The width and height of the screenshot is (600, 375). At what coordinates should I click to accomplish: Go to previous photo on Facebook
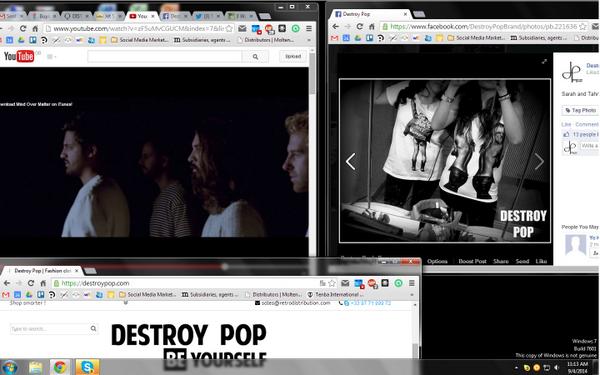(x=351, y=161)
